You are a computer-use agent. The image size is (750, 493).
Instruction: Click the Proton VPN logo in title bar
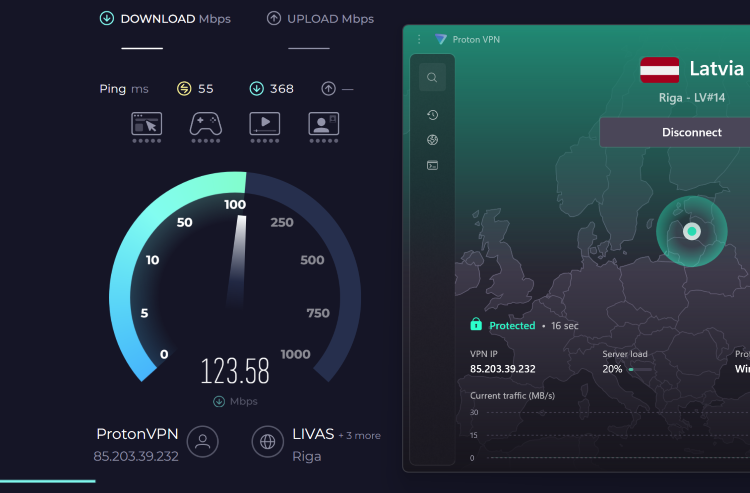[441, 39]
